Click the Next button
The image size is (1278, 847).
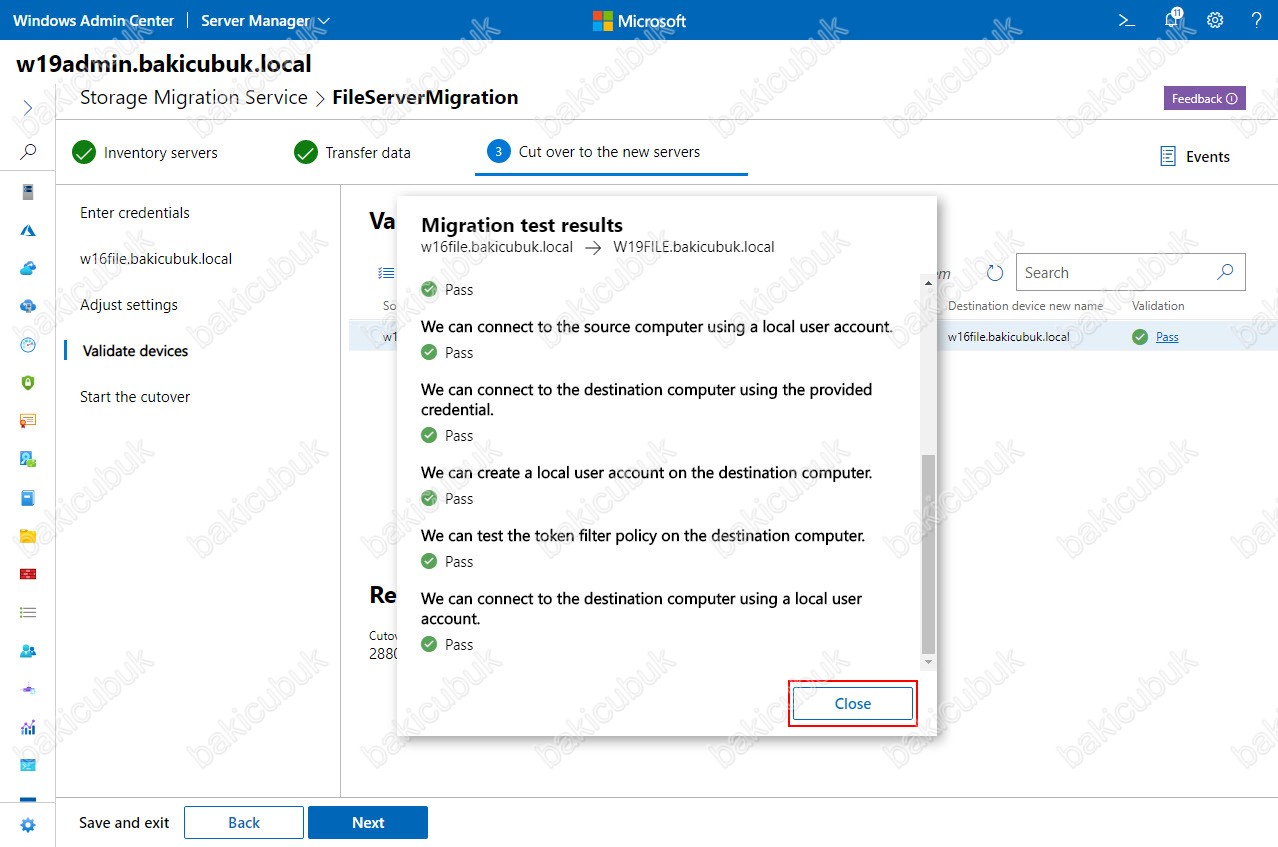368,823
